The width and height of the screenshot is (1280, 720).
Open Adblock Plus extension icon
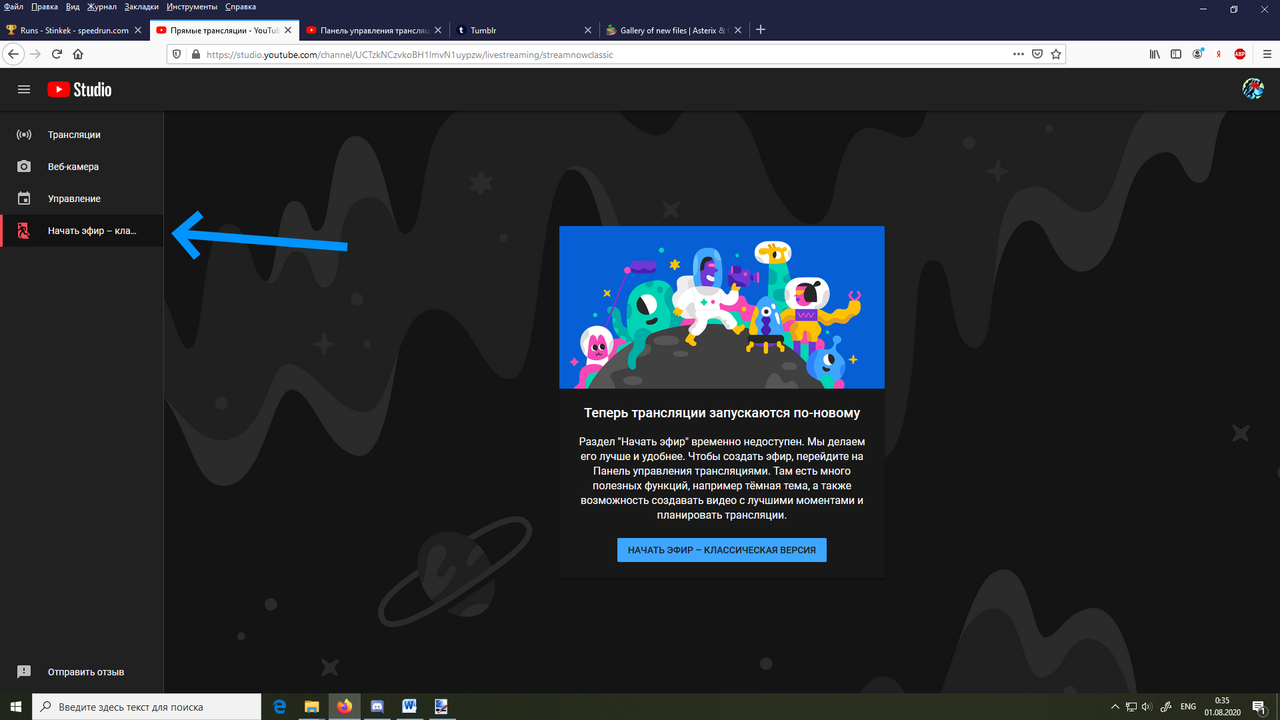pos(1240,54)
